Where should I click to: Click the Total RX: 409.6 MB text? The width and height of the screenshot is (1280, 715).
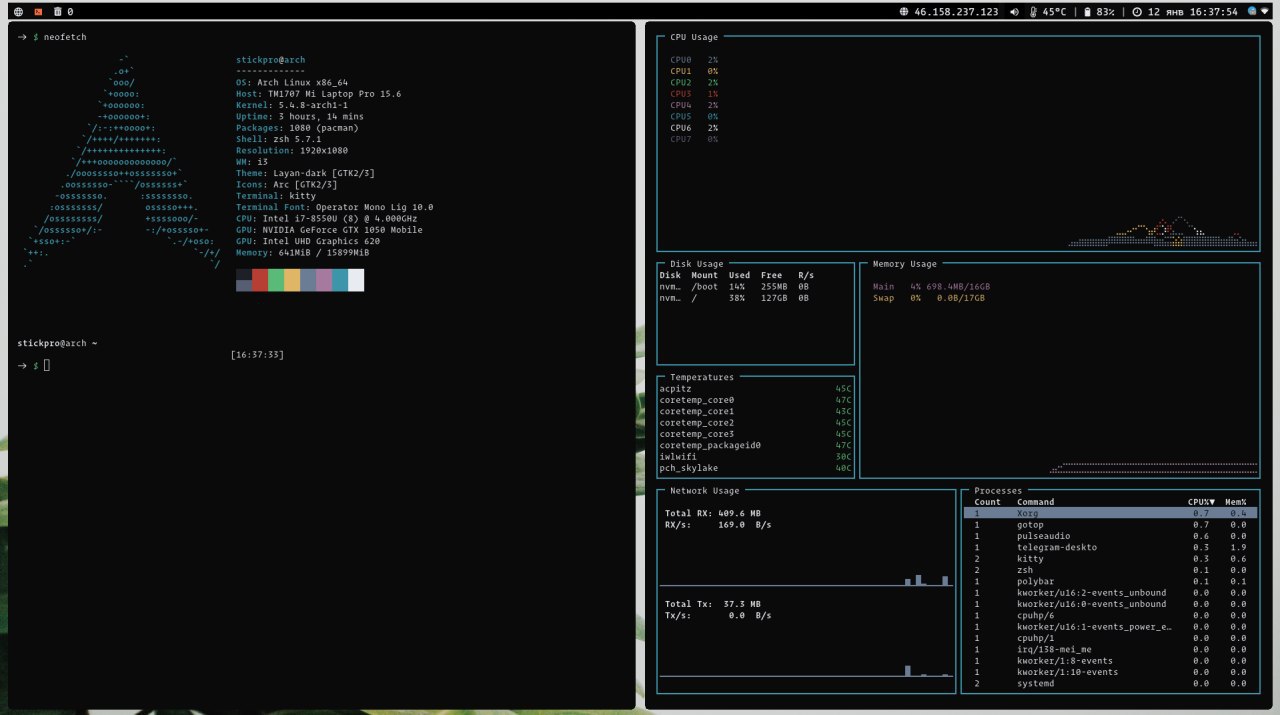[712, 513]
